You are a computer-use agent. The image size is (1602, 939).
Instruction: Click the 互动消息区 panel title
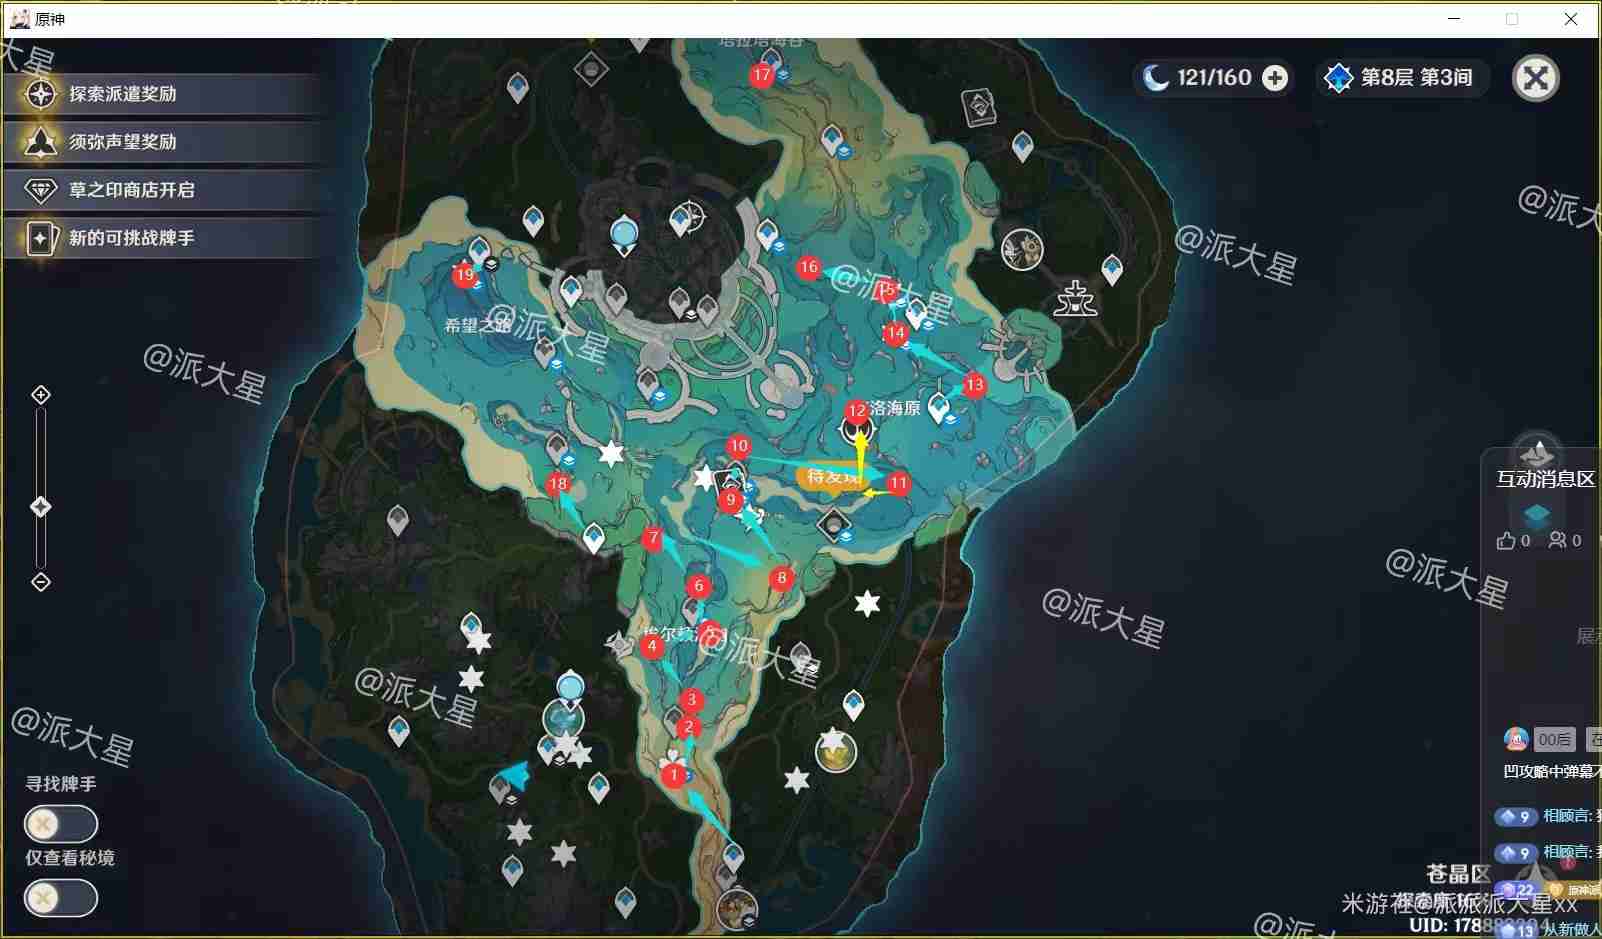[x=1546, y=479]
